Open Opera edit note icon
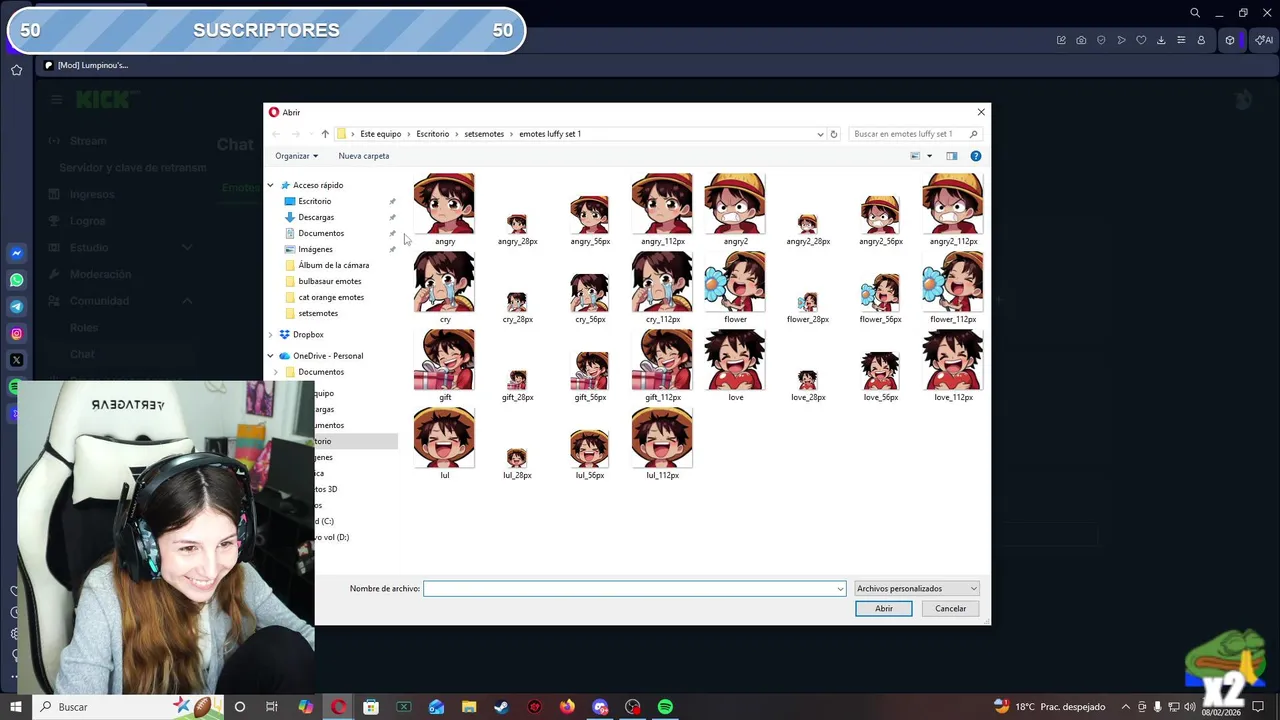The height and width of the screenshot is (720, 1280). [x=1061, y=40]
